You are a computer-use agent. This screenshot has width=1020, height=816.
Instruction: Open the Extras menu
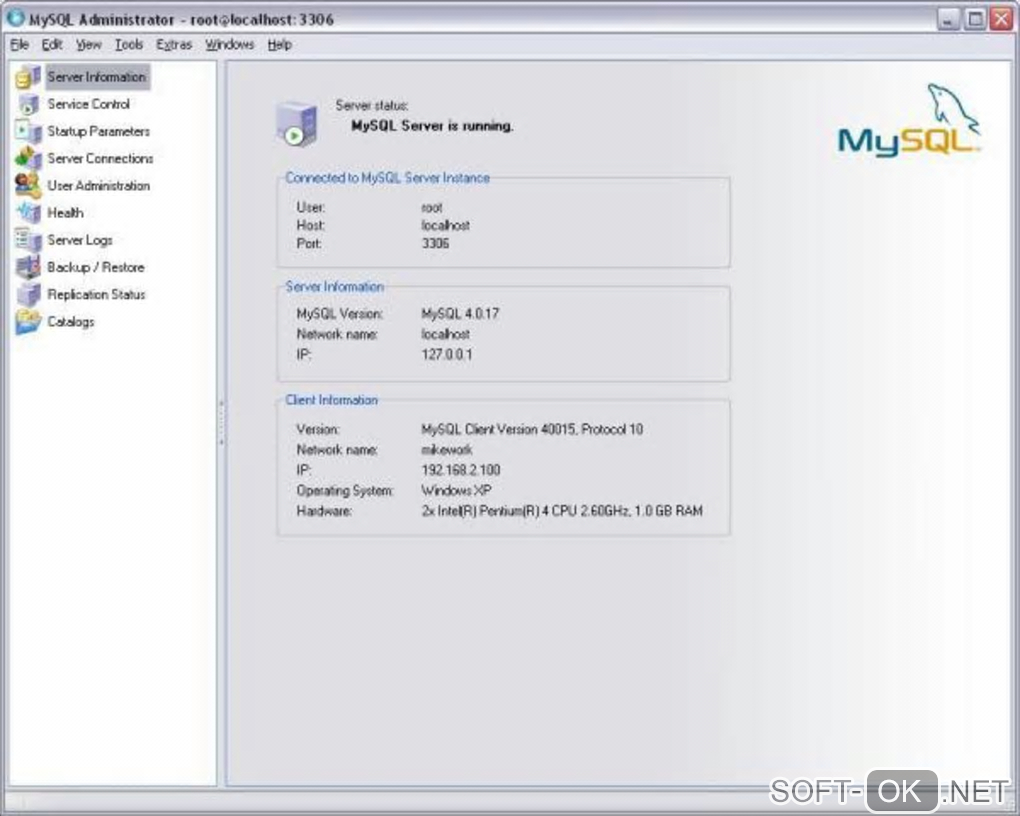pos(174,44)
